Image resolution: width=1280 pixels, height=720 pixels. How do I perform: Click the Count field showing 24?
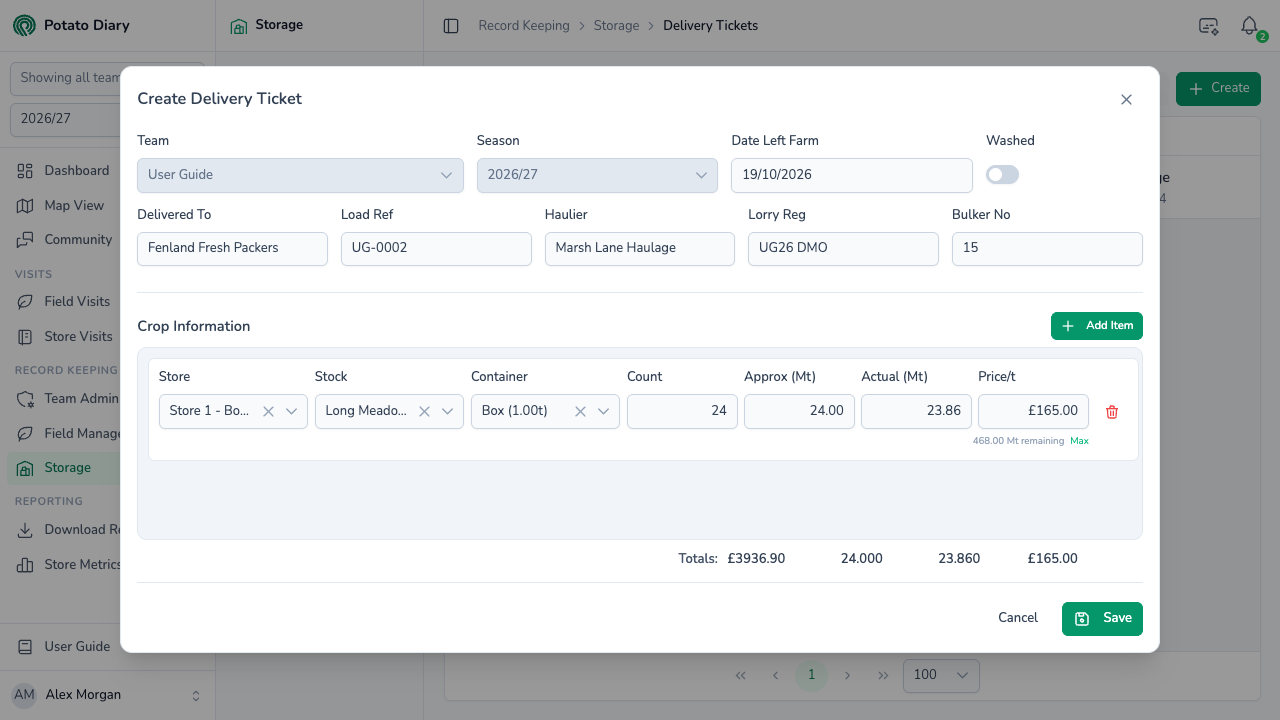(682, 411)
